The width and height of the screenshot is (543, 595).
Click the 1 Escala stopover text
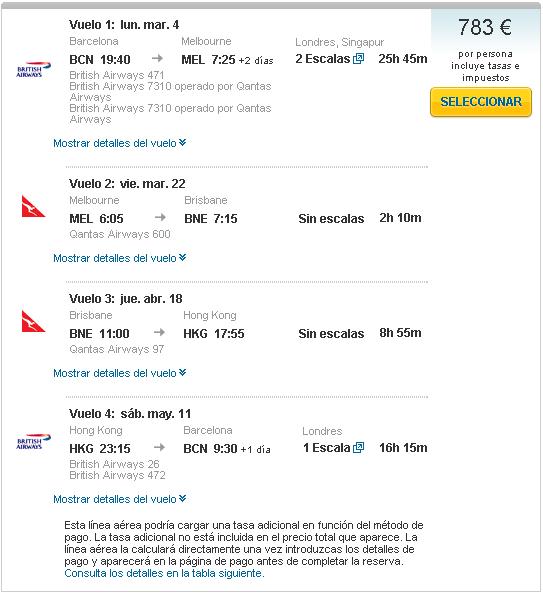326,448
